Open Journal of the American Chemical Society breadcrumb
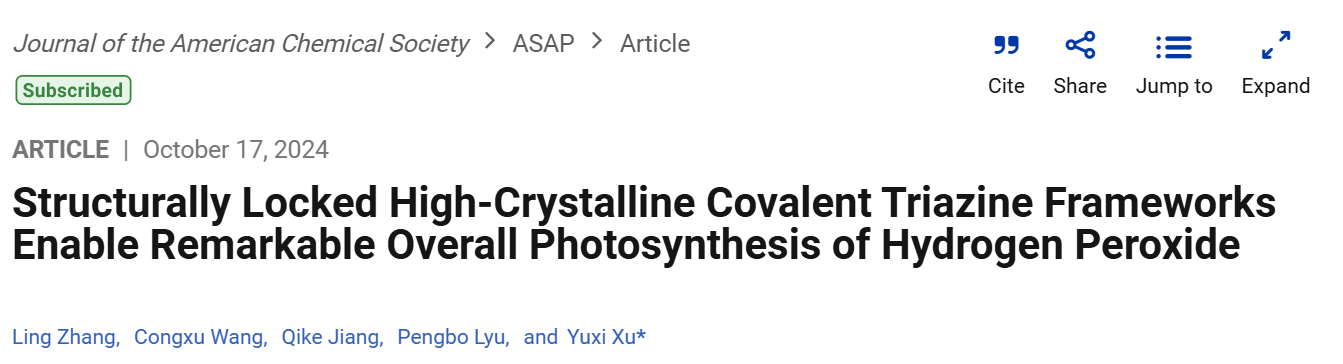Screen dimensions: 1343x364 coord(241,43)
